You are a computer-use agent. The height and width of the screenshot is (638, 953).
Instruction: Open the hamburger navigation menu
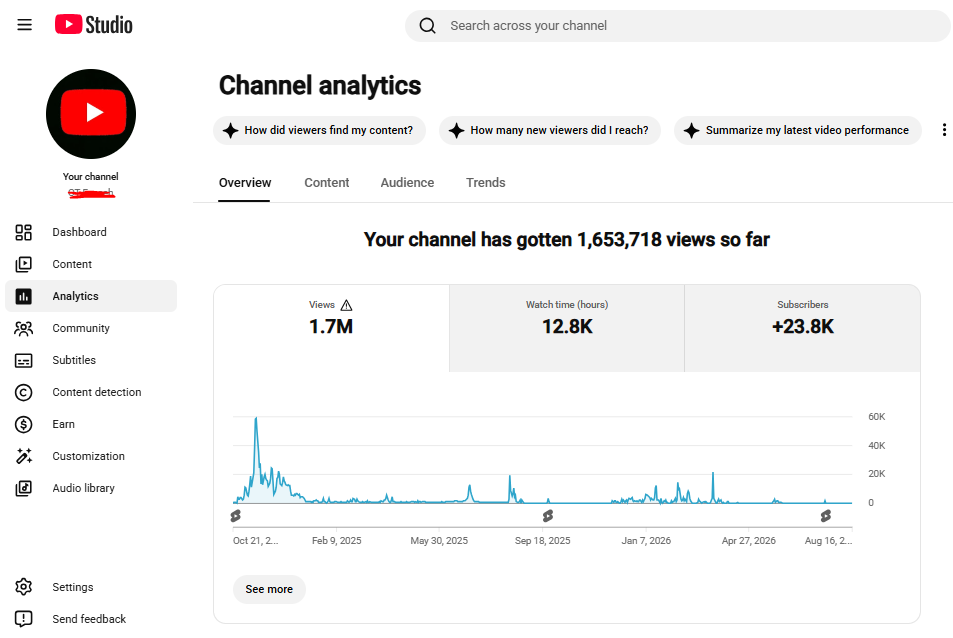point(24,25)
